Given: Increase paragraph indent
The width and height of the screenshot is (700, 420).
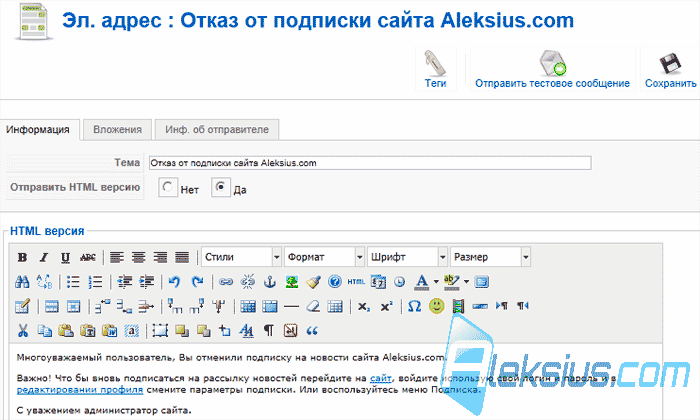Looking at the screenshot, I should click(146, 282).
